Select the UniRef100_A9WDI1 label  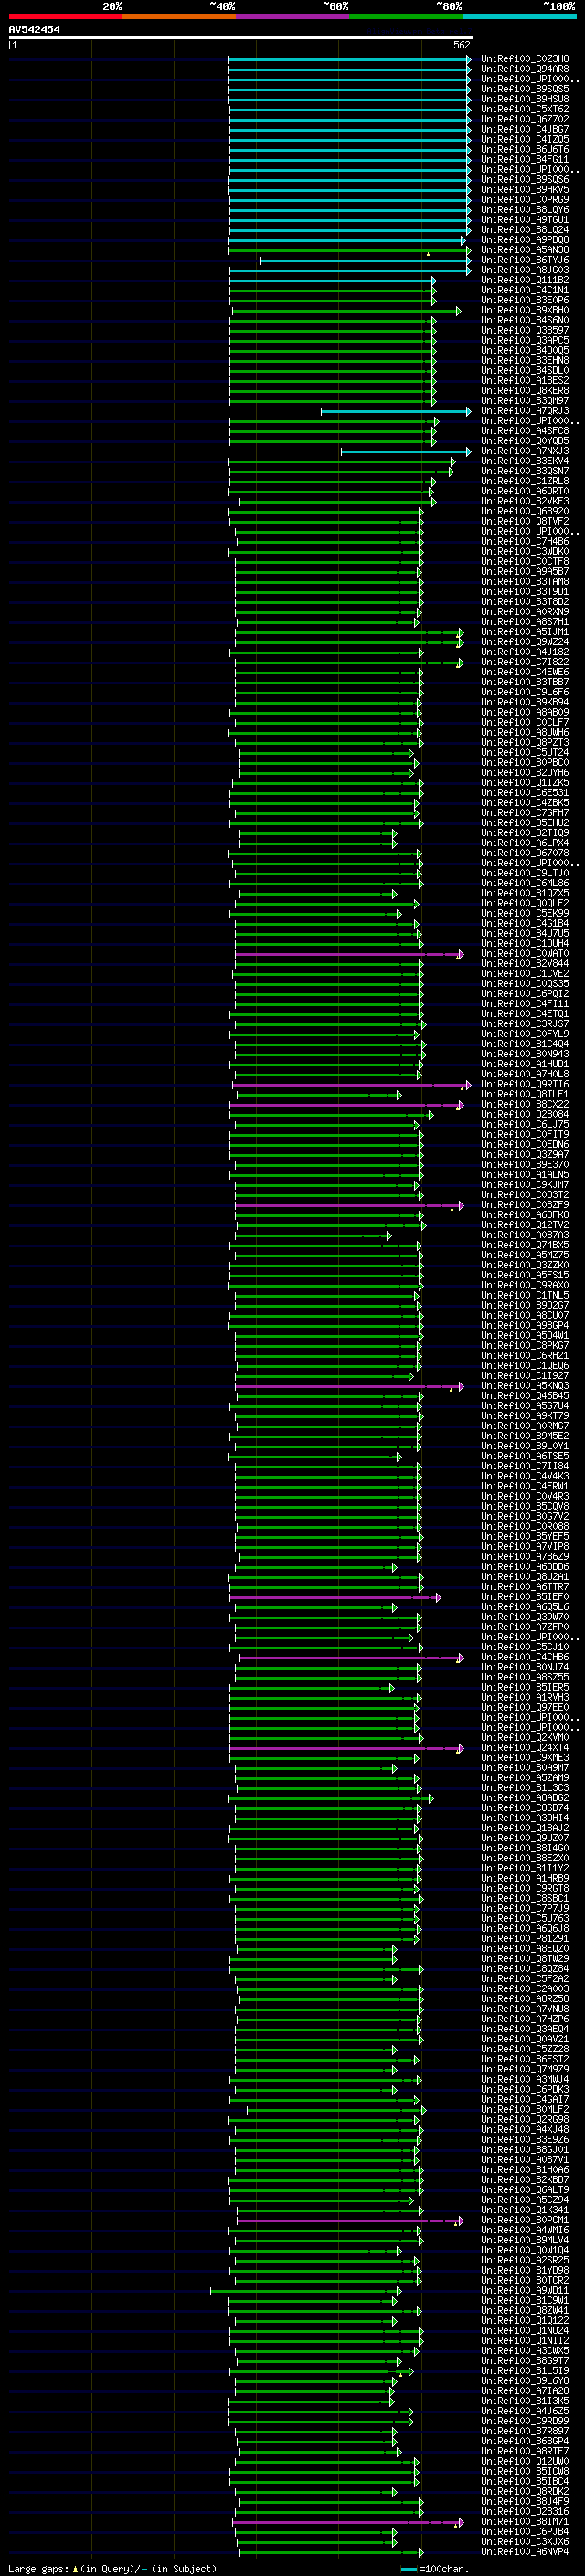click(x=525, y=2290)
